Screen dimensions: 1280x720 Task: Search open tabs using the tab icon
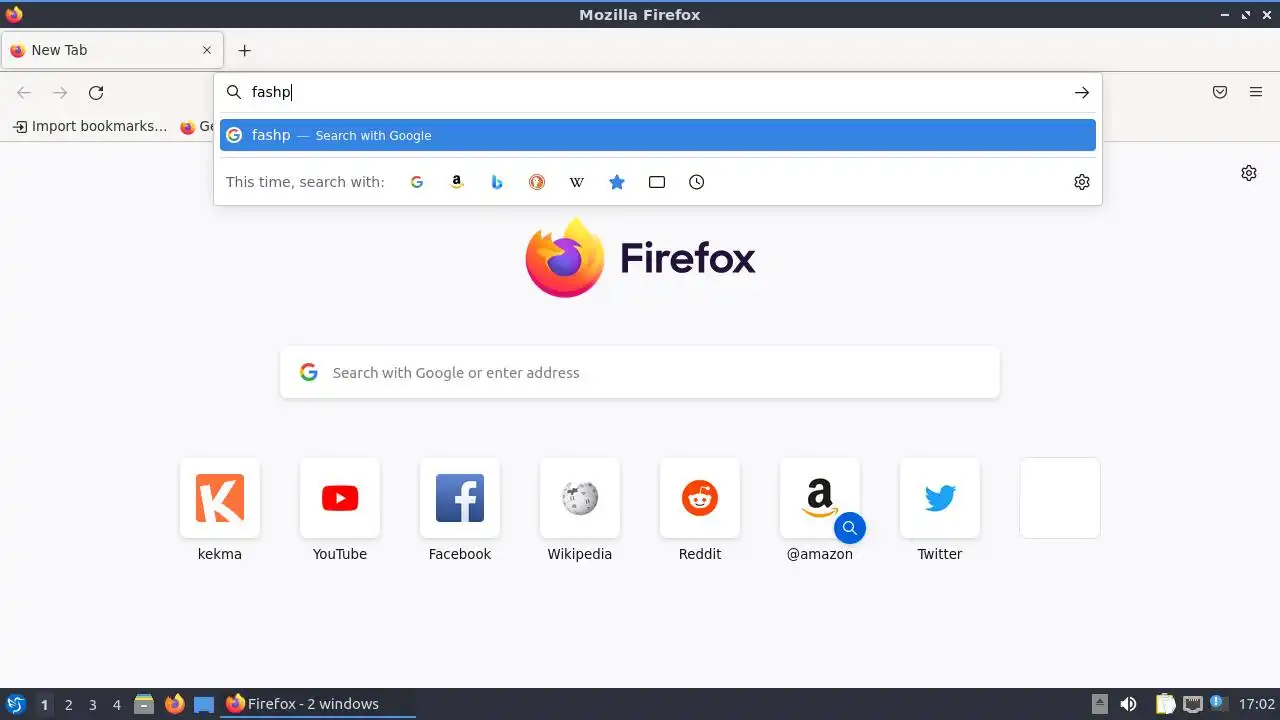[657, 182]
